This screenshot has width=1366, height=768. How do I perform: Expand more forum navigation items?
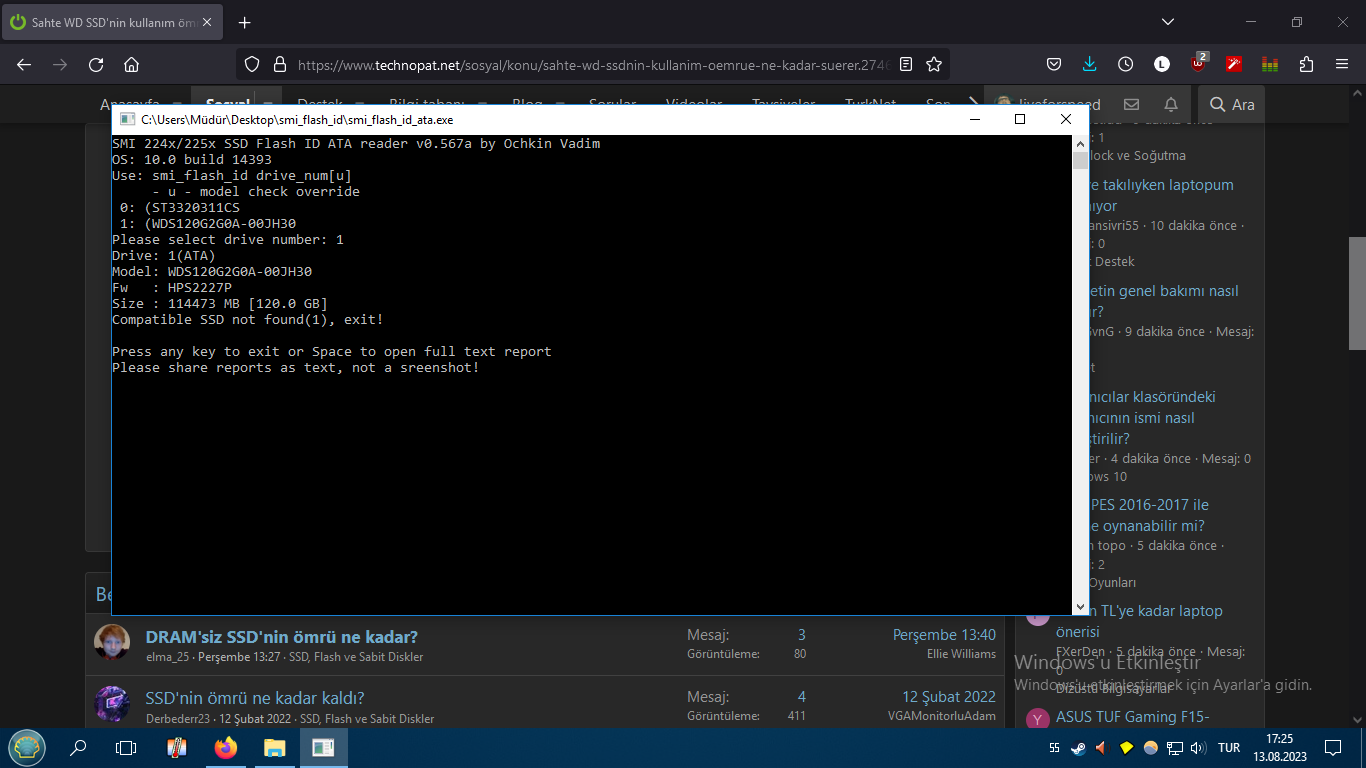[x=974, y=103]
